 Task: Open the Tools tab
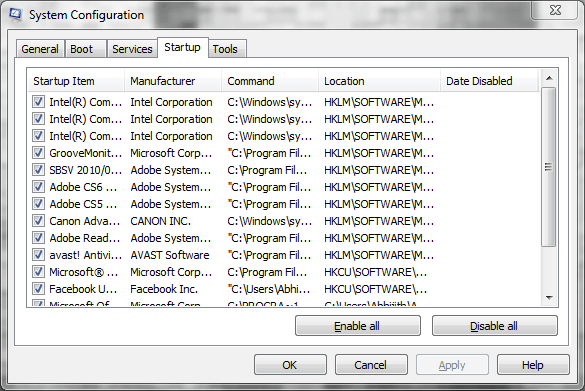point(225,49)
